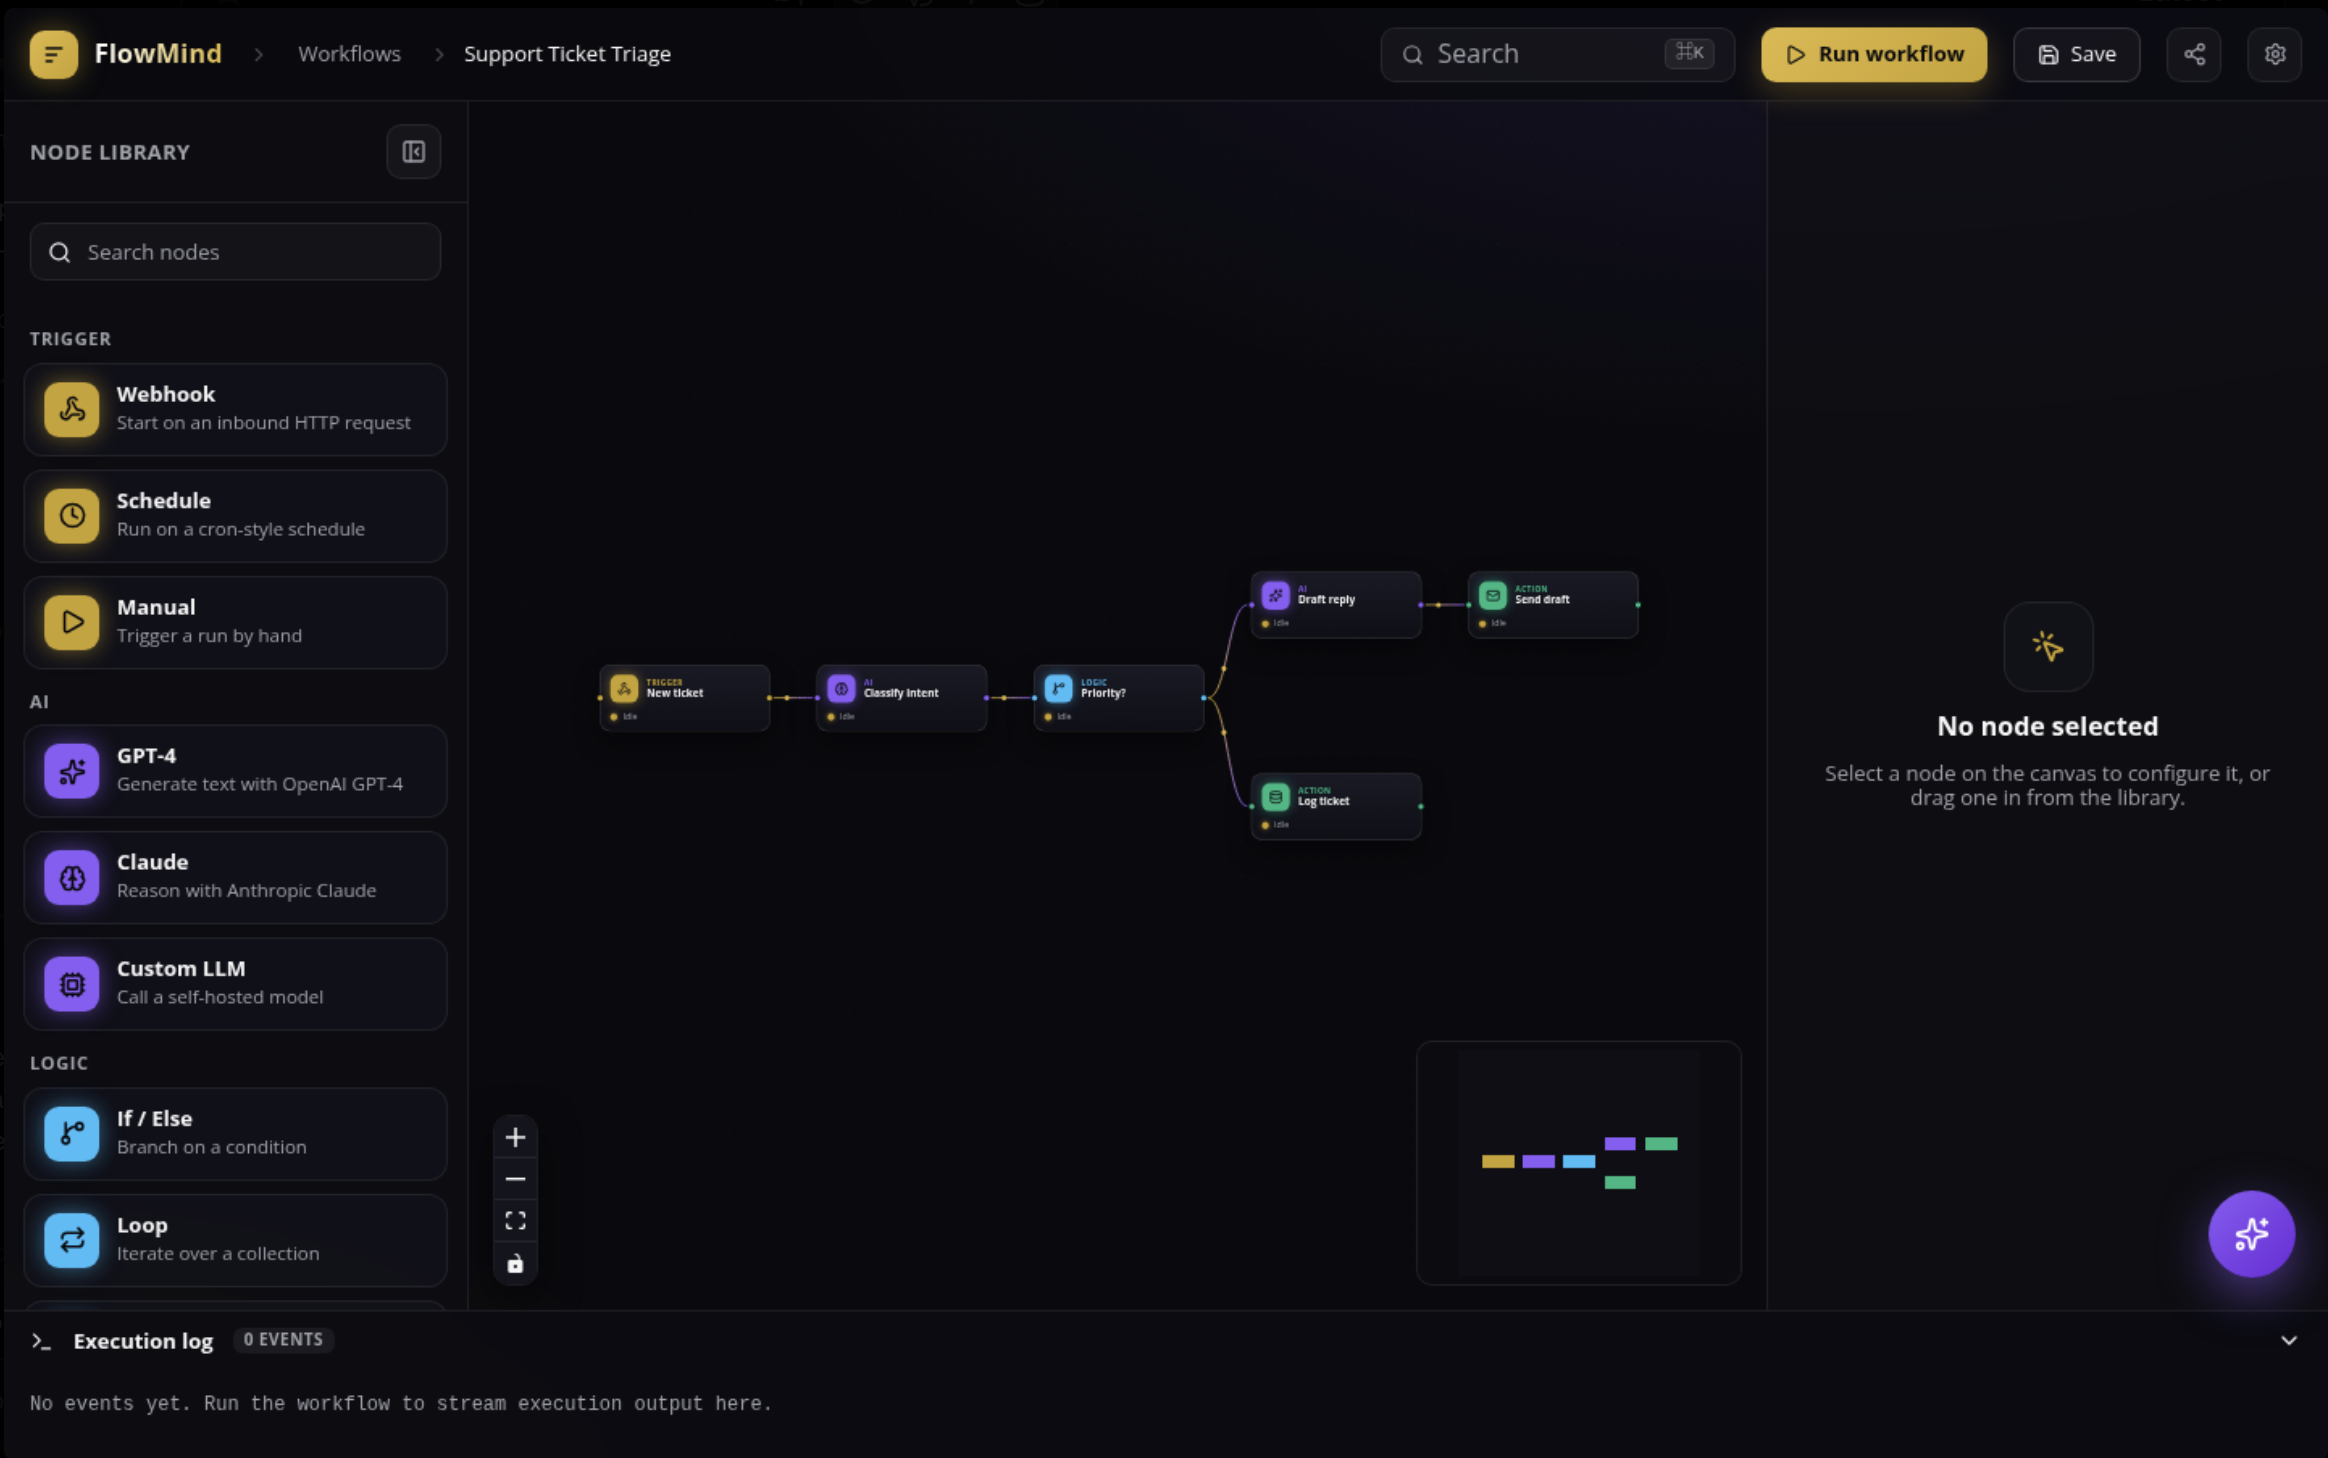
Task: Click the 'New ticket' node label
Action: tap(675, 693)
